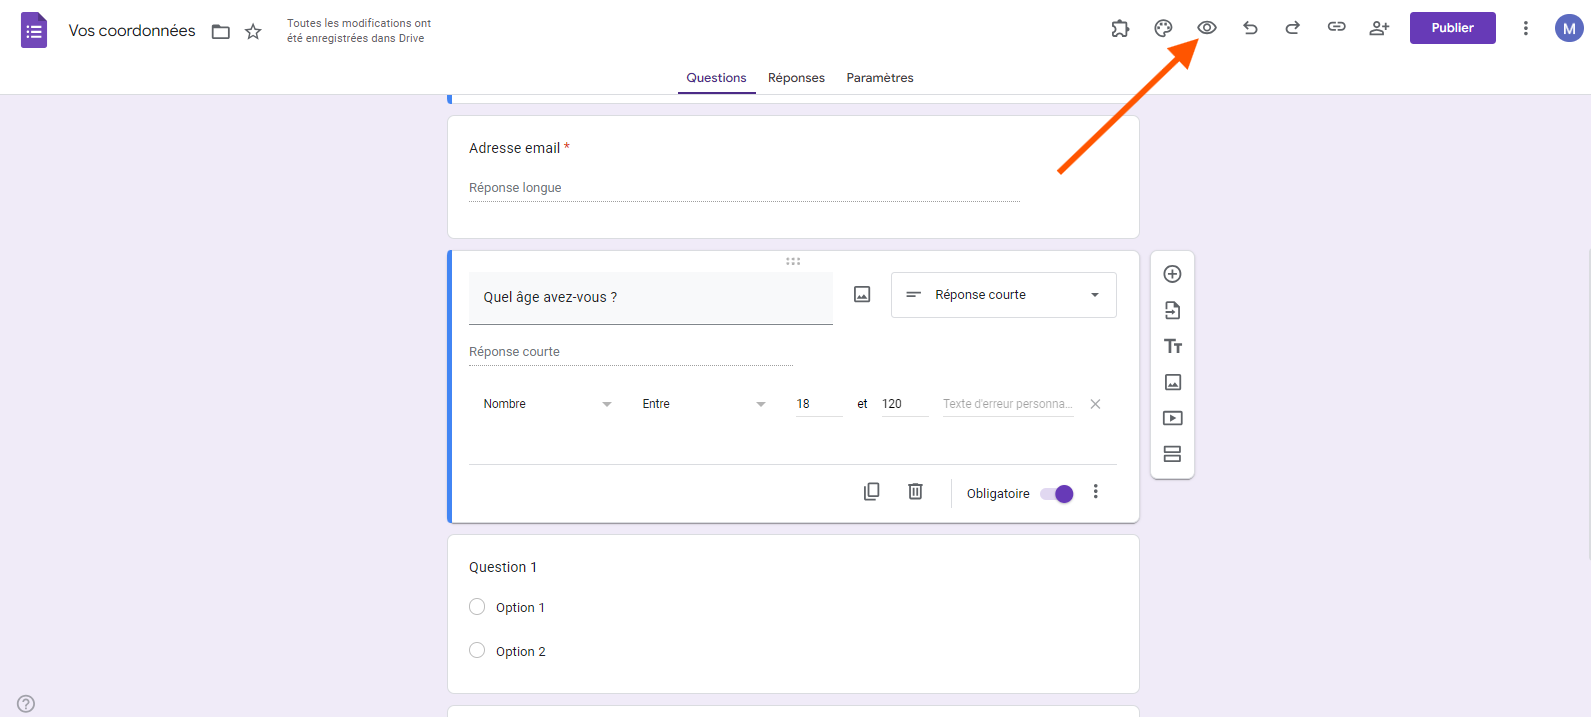Add a video from the sidebar
Viewport: 1591px width, 717px height.
(x=1173, y=418)
